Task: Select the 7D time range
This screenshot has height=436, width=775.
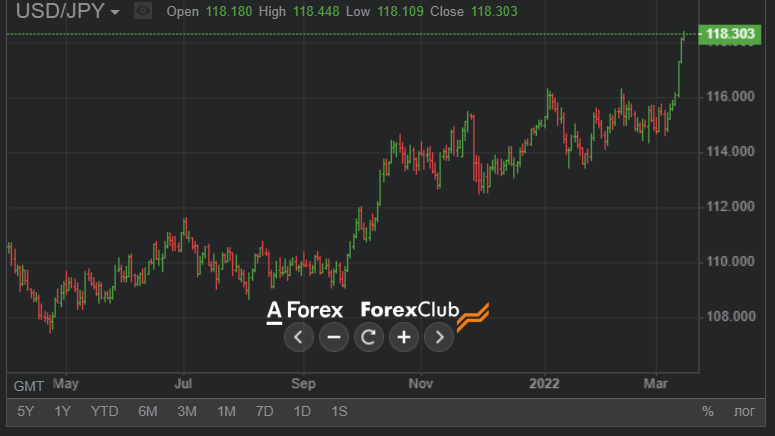Action: (x=264, y=411)
